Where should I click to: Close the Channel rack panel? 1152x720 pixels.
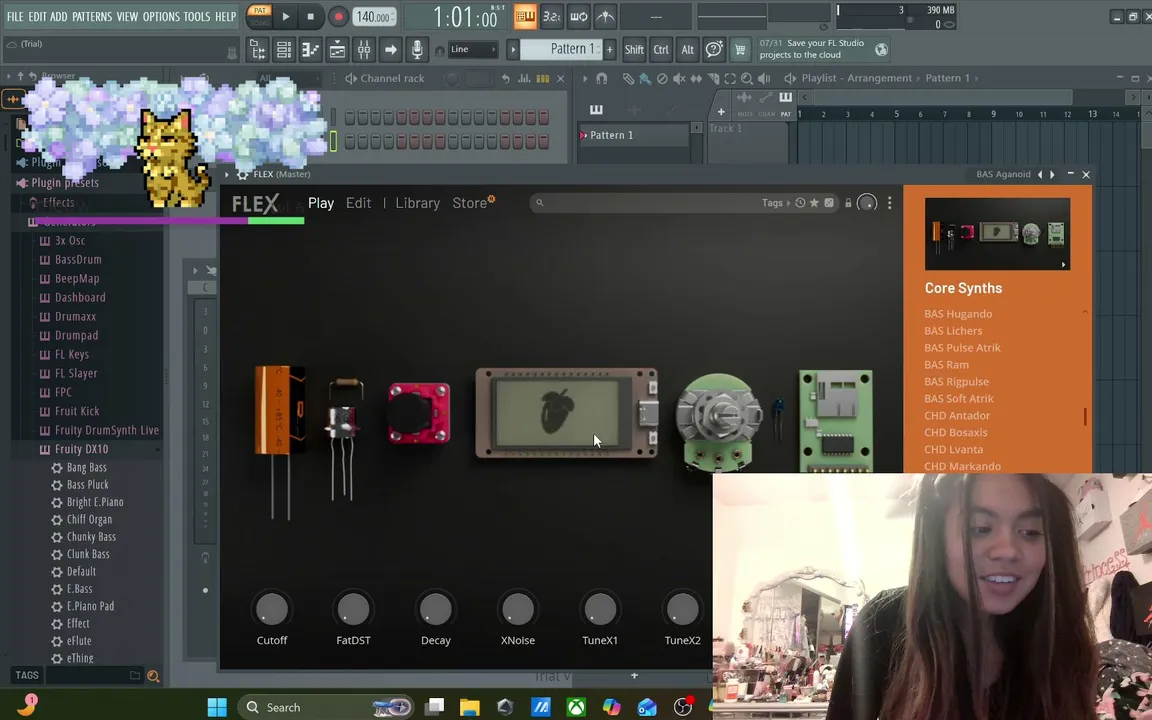[561, 78]
